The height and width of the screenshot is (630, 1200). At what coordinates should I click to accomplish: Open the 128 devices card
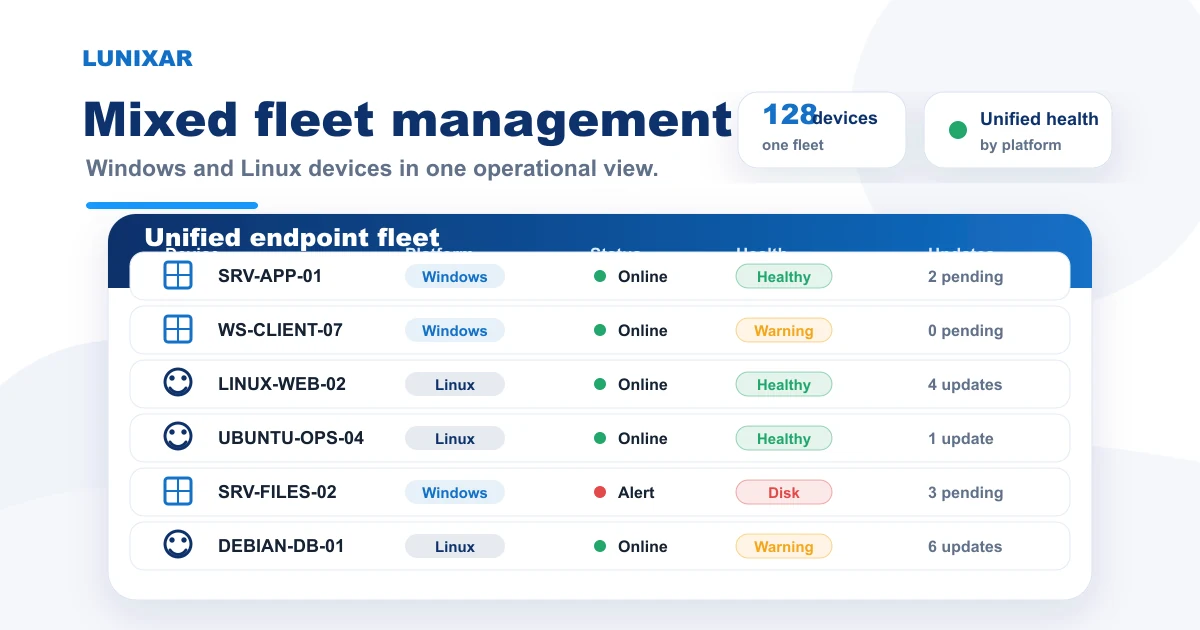822,130
